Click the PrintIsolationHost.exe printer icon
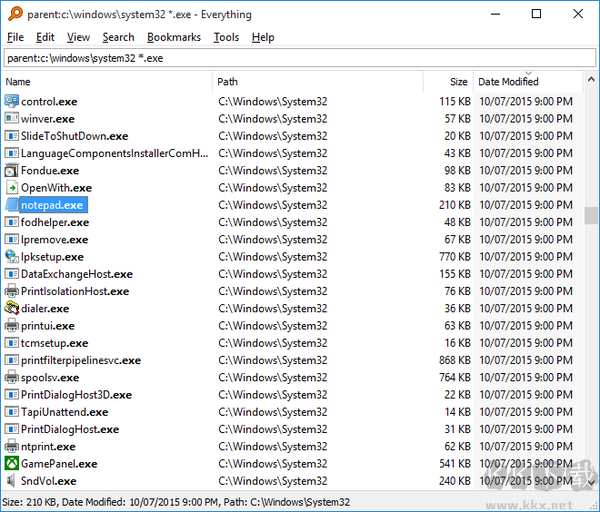The image size is (600, 512). [x=11, y=291]
